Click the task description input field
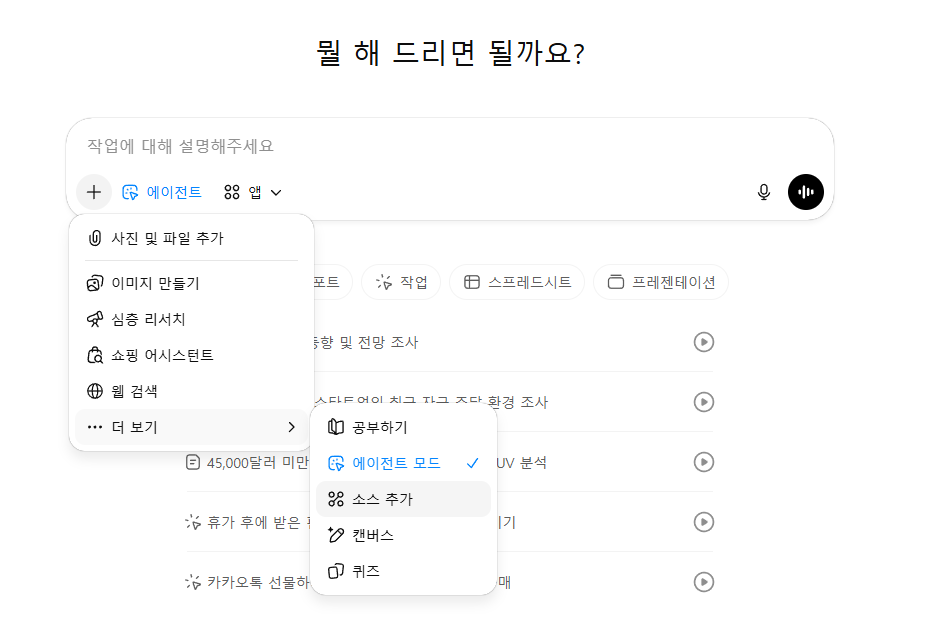This screenshot has width=925, height=643. pos(400,146)
